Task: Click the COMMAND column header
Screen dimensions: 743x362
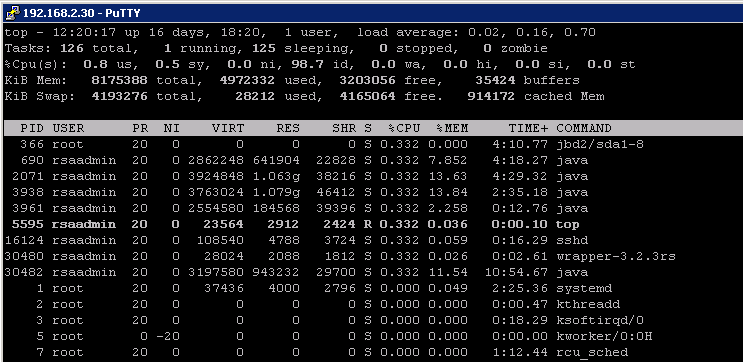Action: (x=584, y=128)
